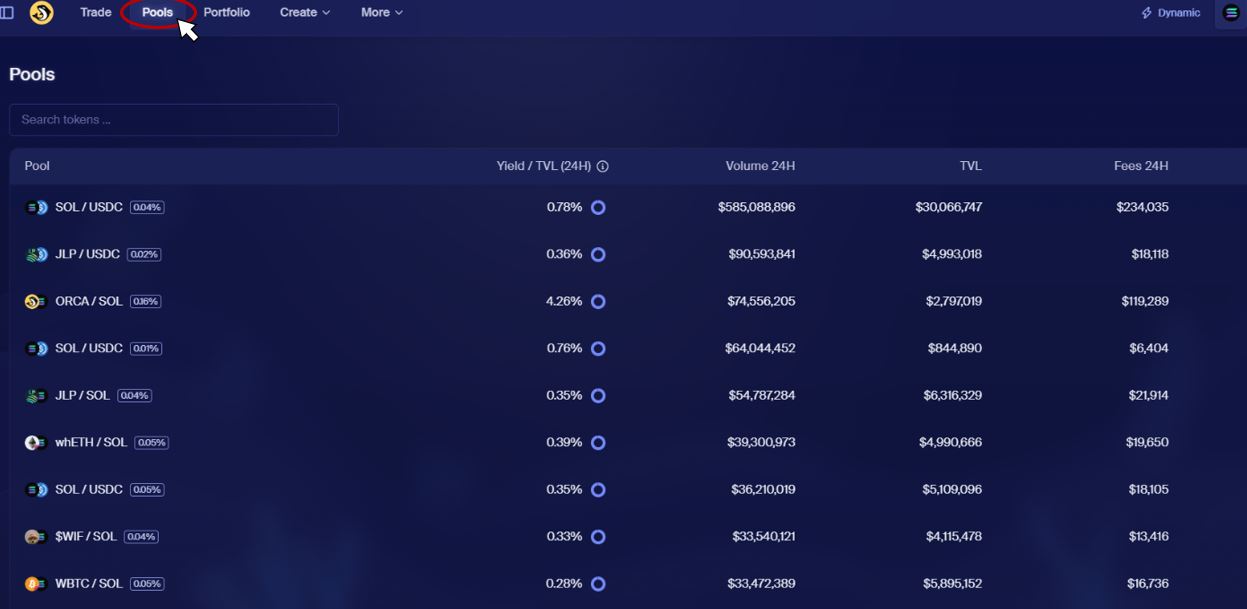Click the Dynamic priority fee button
The height and width of the screenshot is (609, 1247).
click(x=1171, y=13)
